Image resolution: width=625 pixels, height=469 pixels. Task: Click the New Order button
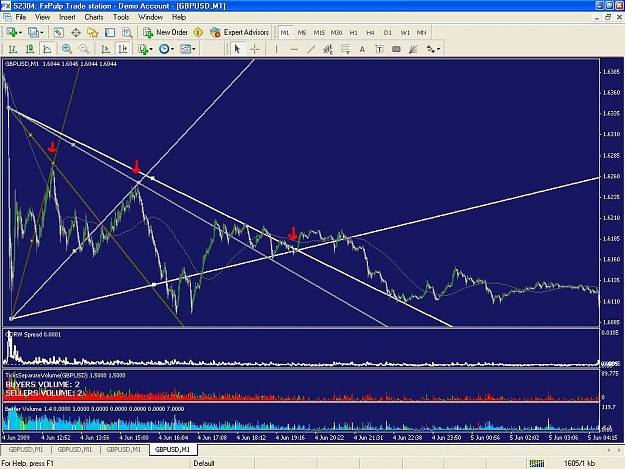(166, 33)
